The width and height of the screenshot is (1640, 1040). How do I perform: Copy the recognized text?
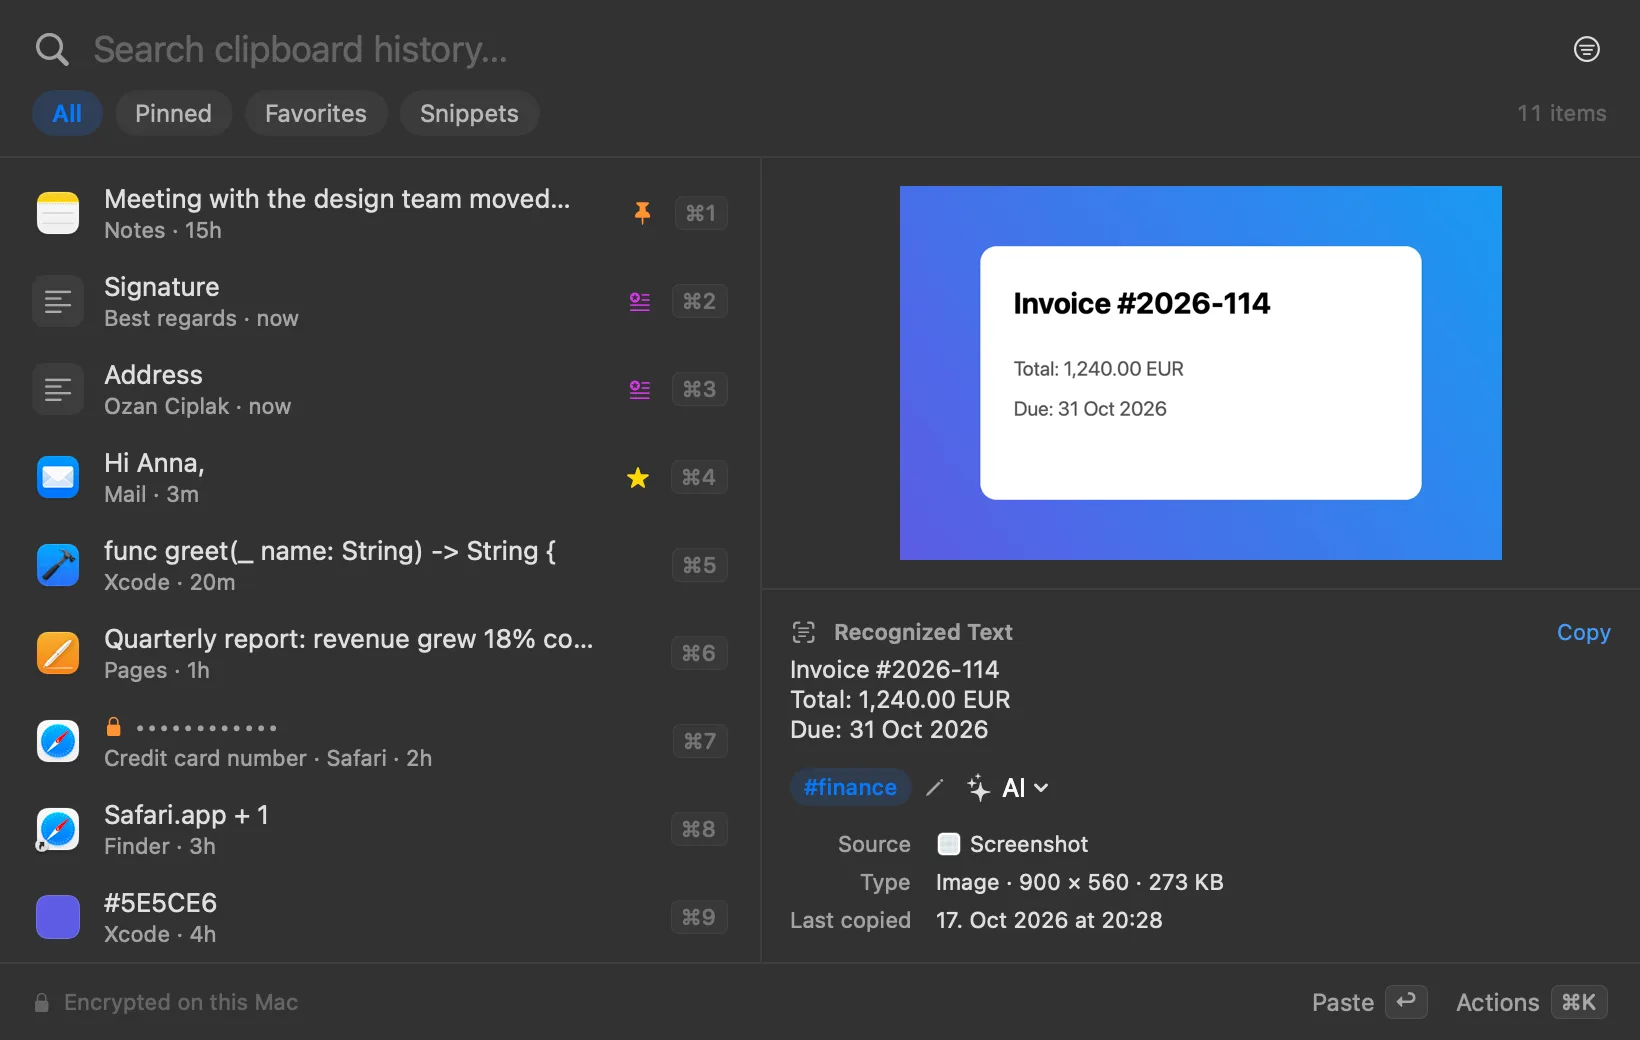point(1583,632)
